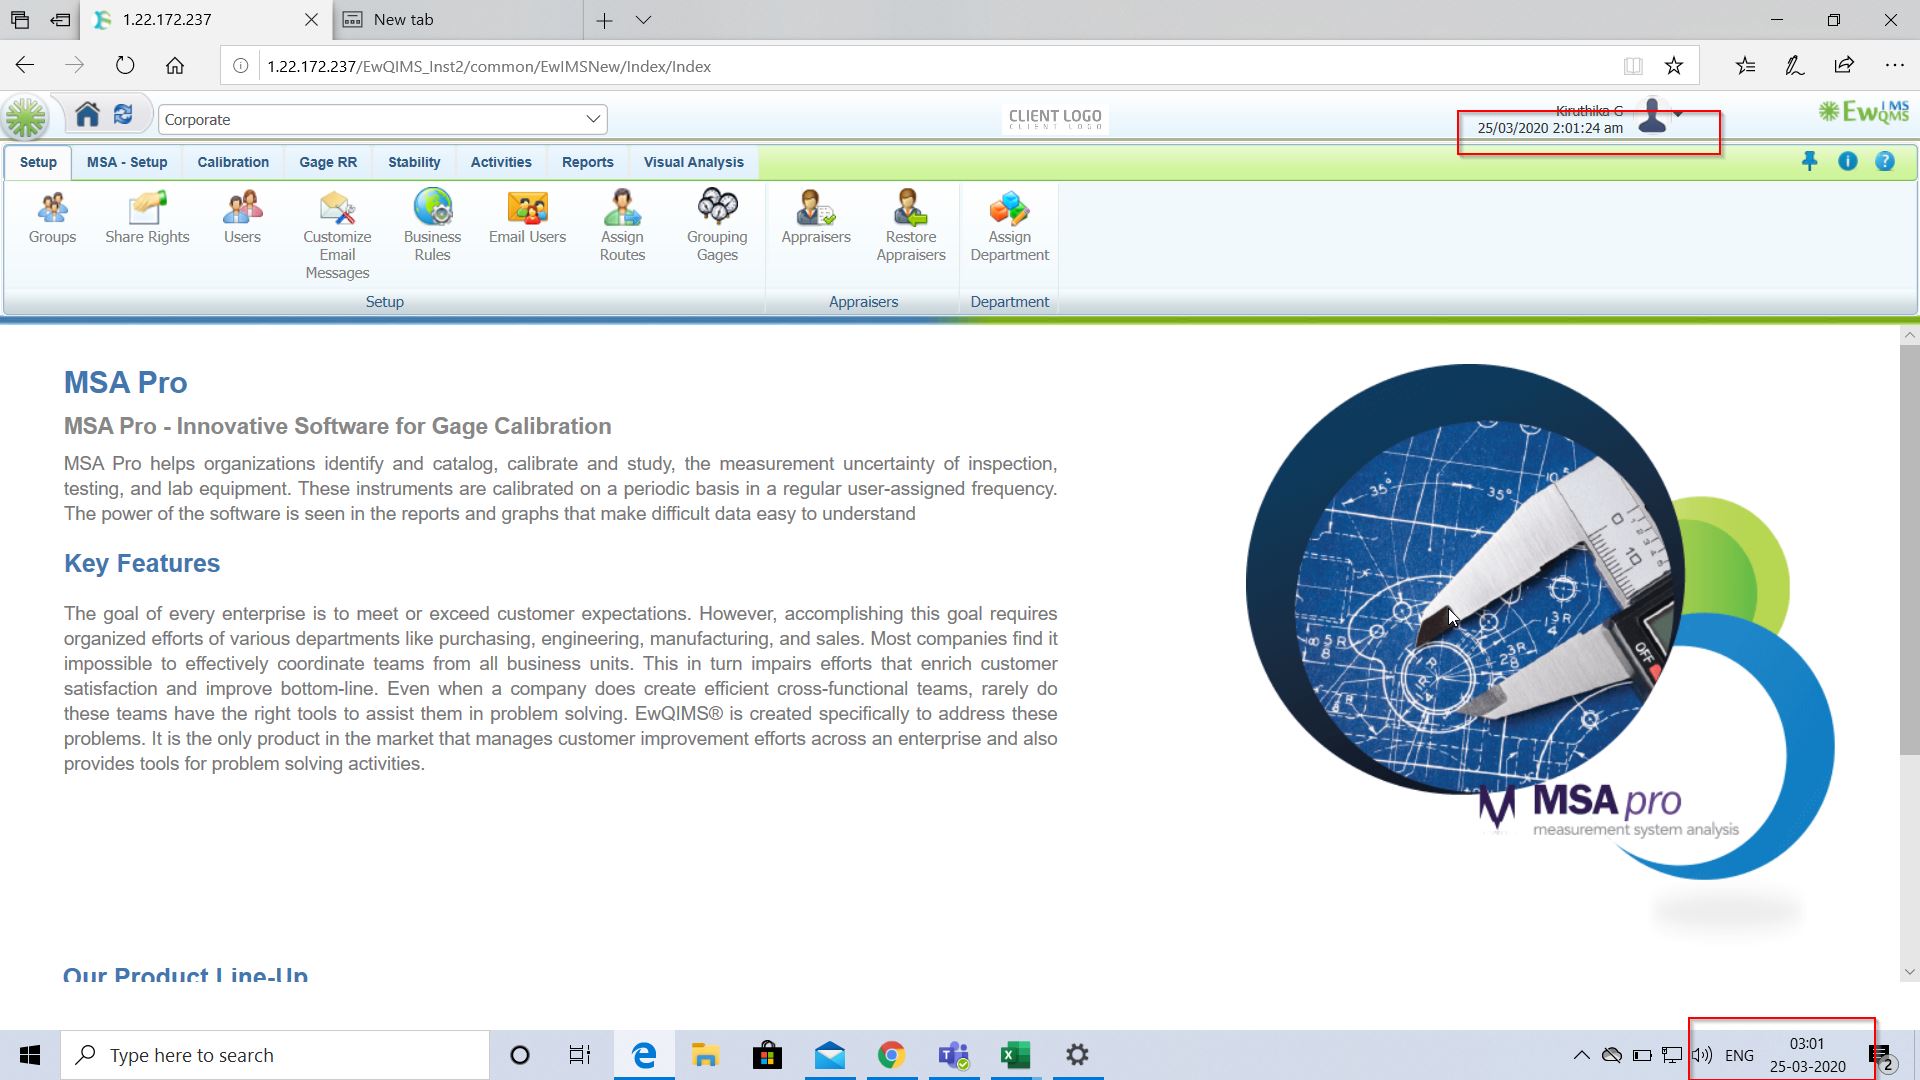This screenshot has width=1920, height=1080.
Task: Open Share Rights in the ribbon
Action: point(147,217)
